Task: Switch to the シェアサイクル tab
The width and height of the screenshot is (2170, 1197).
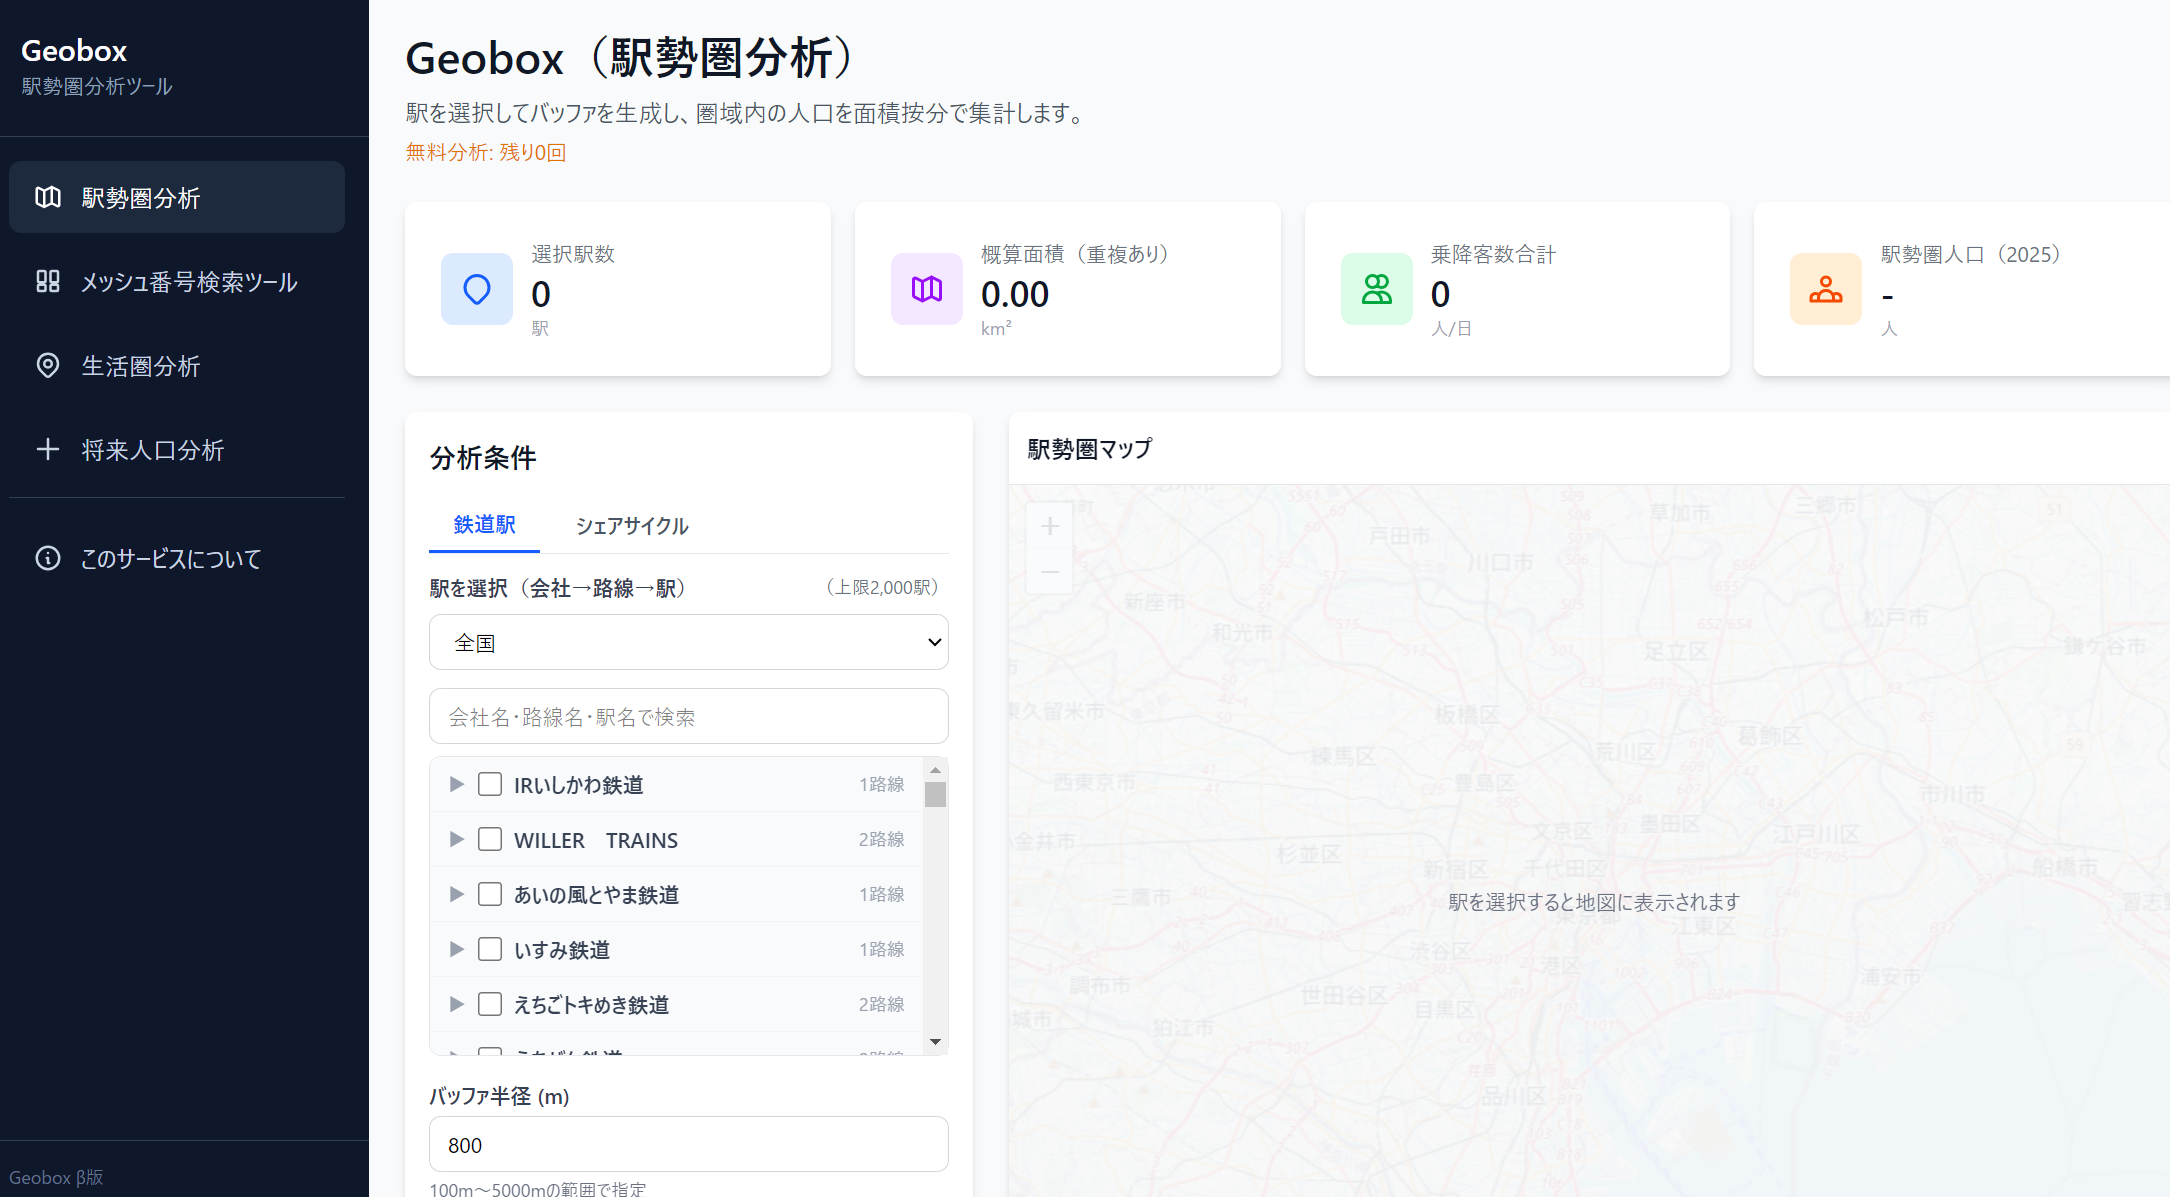Action: (x=631, y=526)
